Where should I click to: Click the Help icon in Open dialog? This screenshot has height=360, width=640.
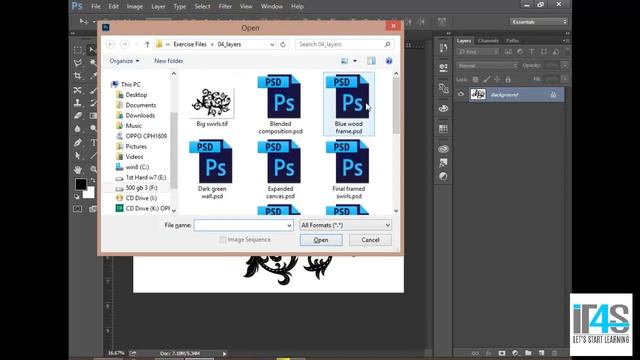click(x=389, y=61)
